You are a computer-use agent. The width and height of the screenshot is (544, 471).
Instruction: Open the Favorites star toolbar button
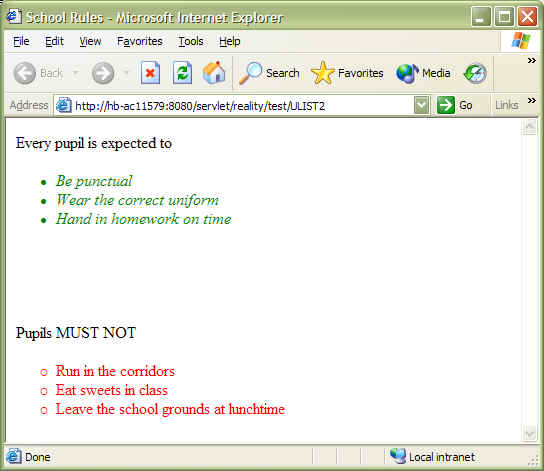pos(347,73)
